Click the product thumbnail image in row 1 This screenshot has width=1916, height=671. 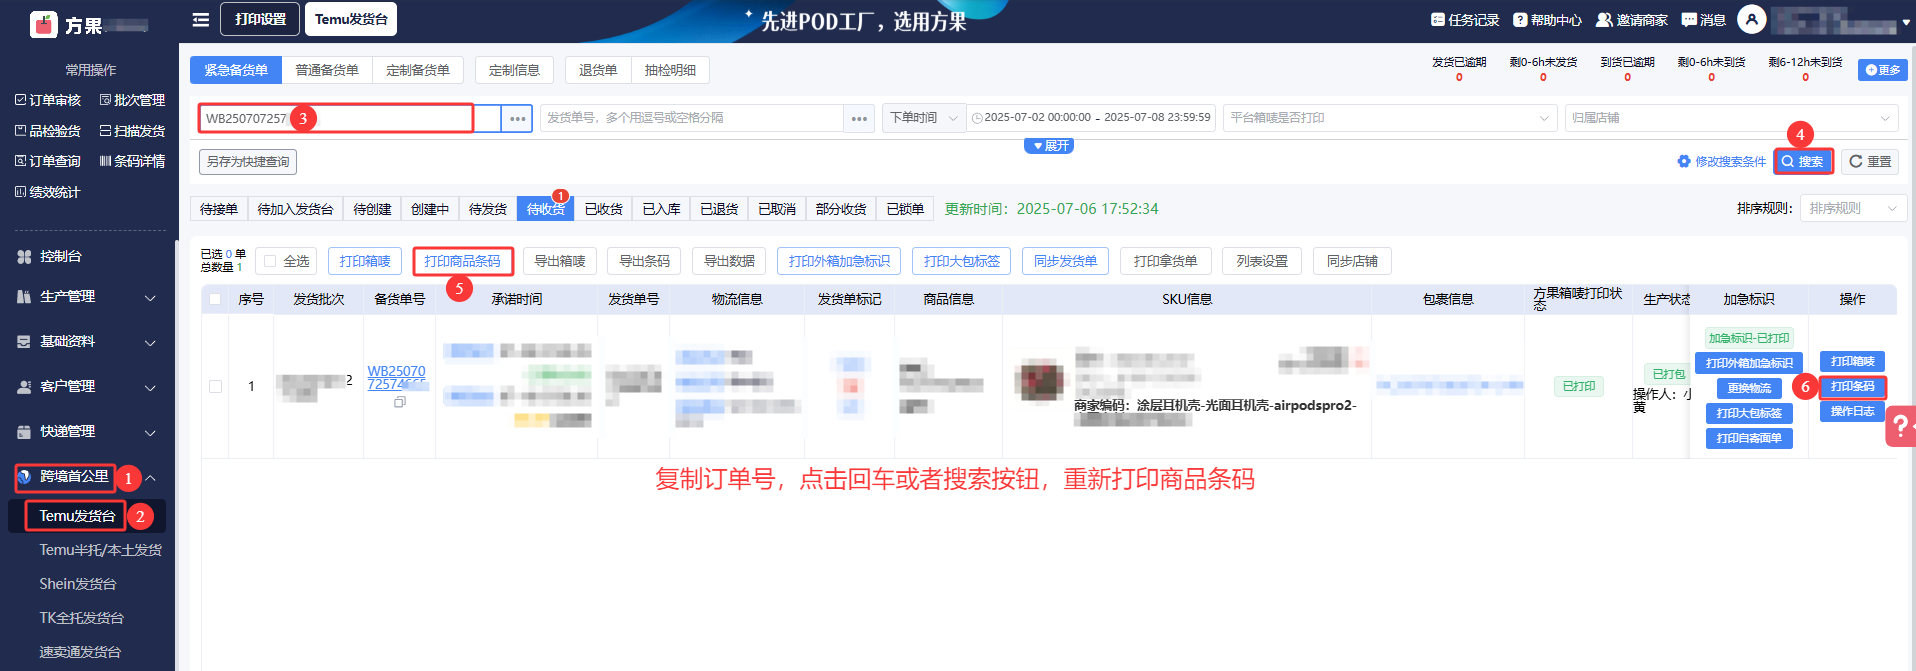1040,381
